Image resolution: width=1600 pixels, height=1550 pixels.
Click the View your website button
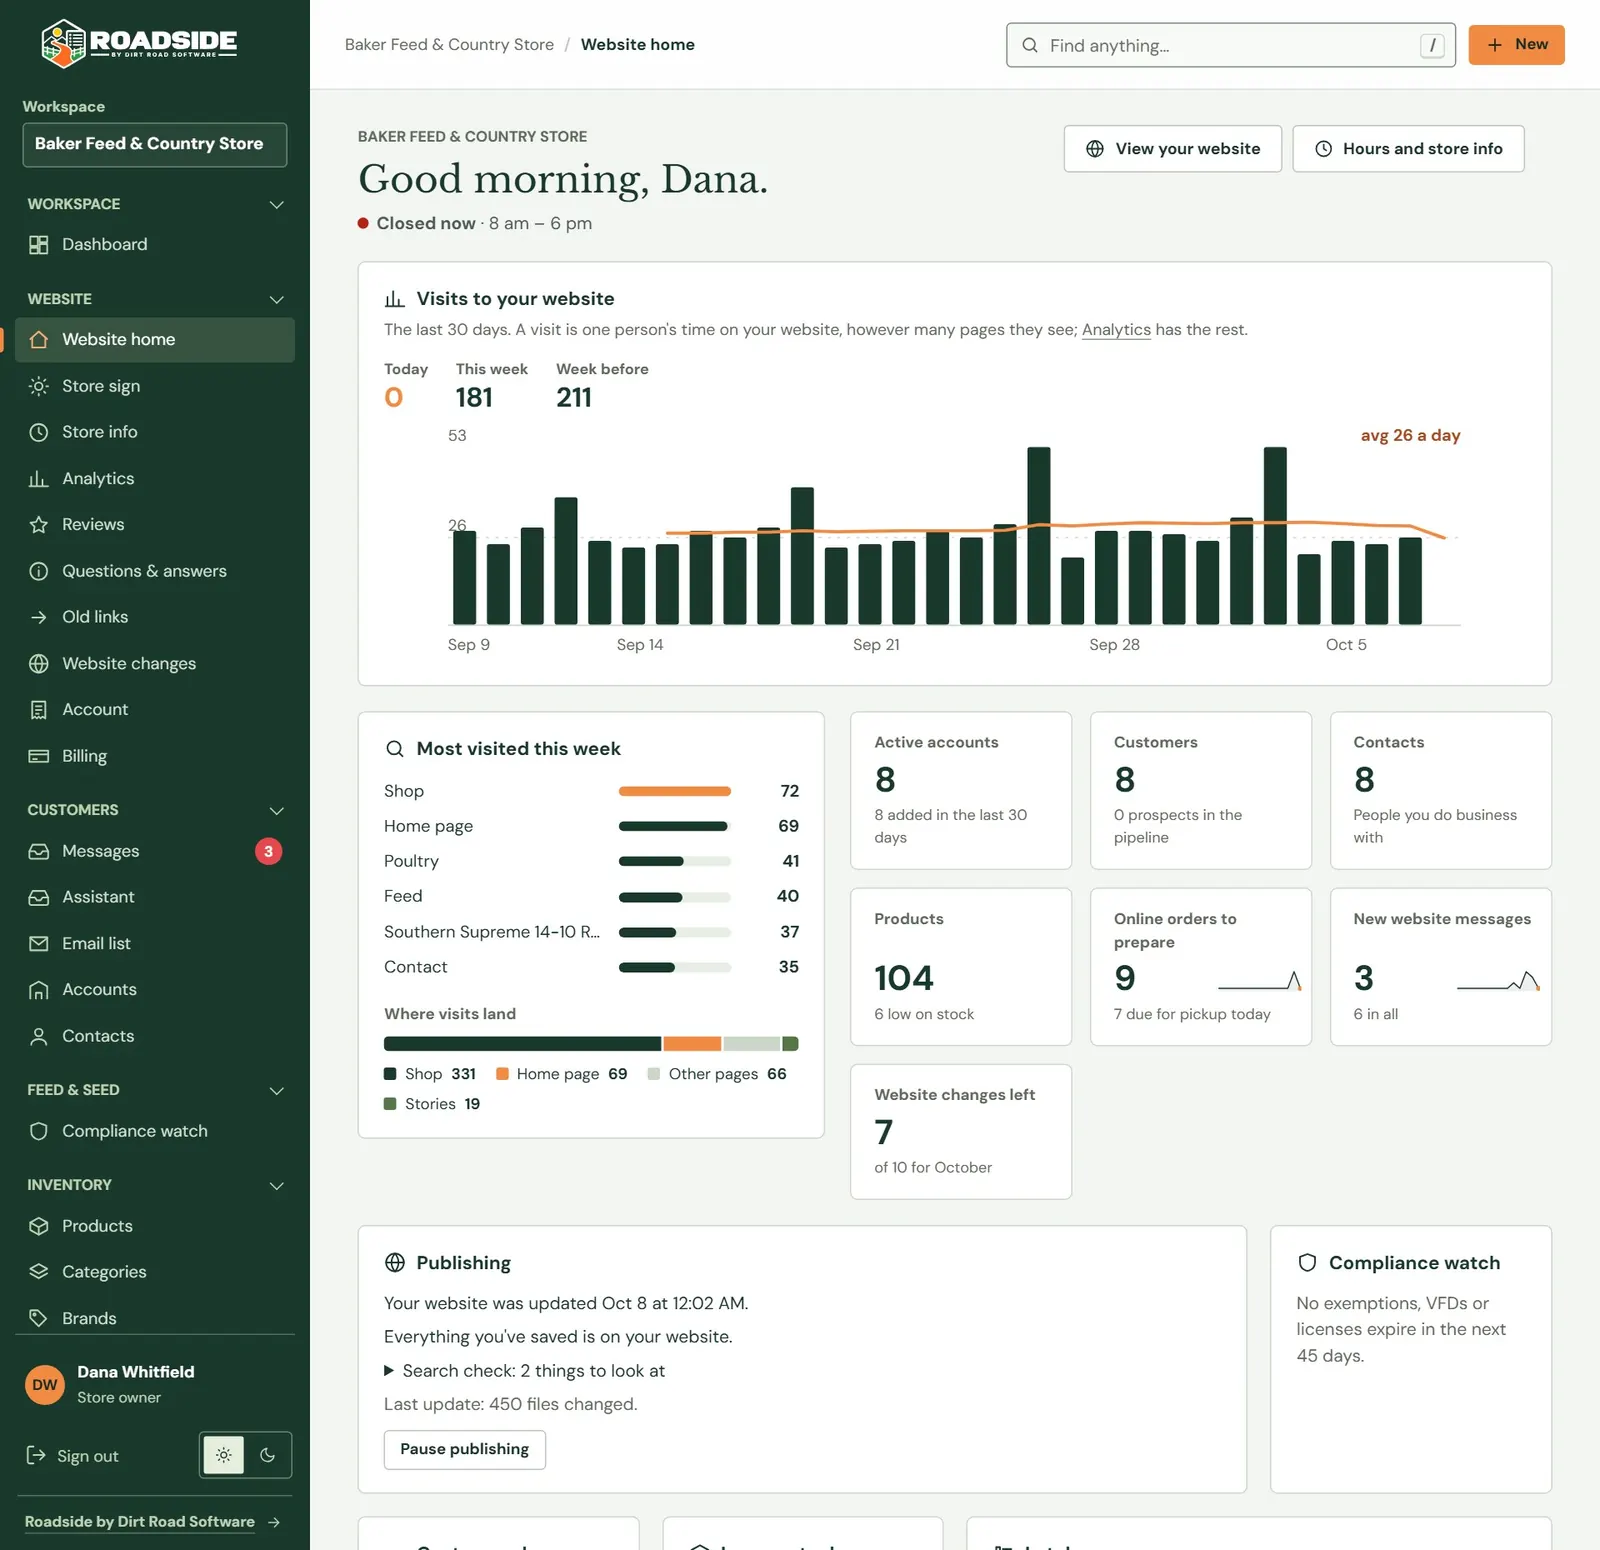tap(1173, 149)
